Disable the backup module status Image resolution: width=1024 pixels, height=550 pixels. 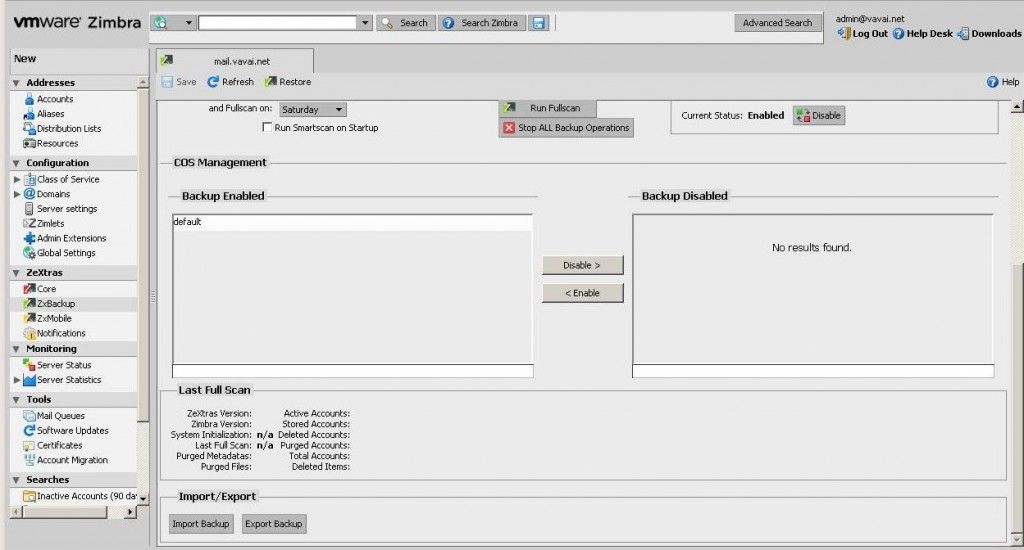pyautogui.click(x=819, y=116)
